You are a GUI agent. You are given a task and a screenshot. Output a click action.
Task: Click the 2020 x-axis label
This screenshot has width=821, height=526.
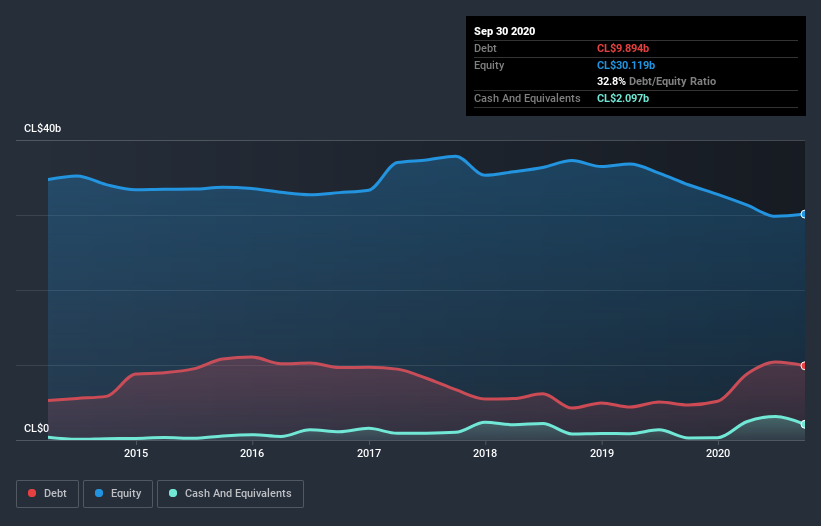(x=718, y=453)
